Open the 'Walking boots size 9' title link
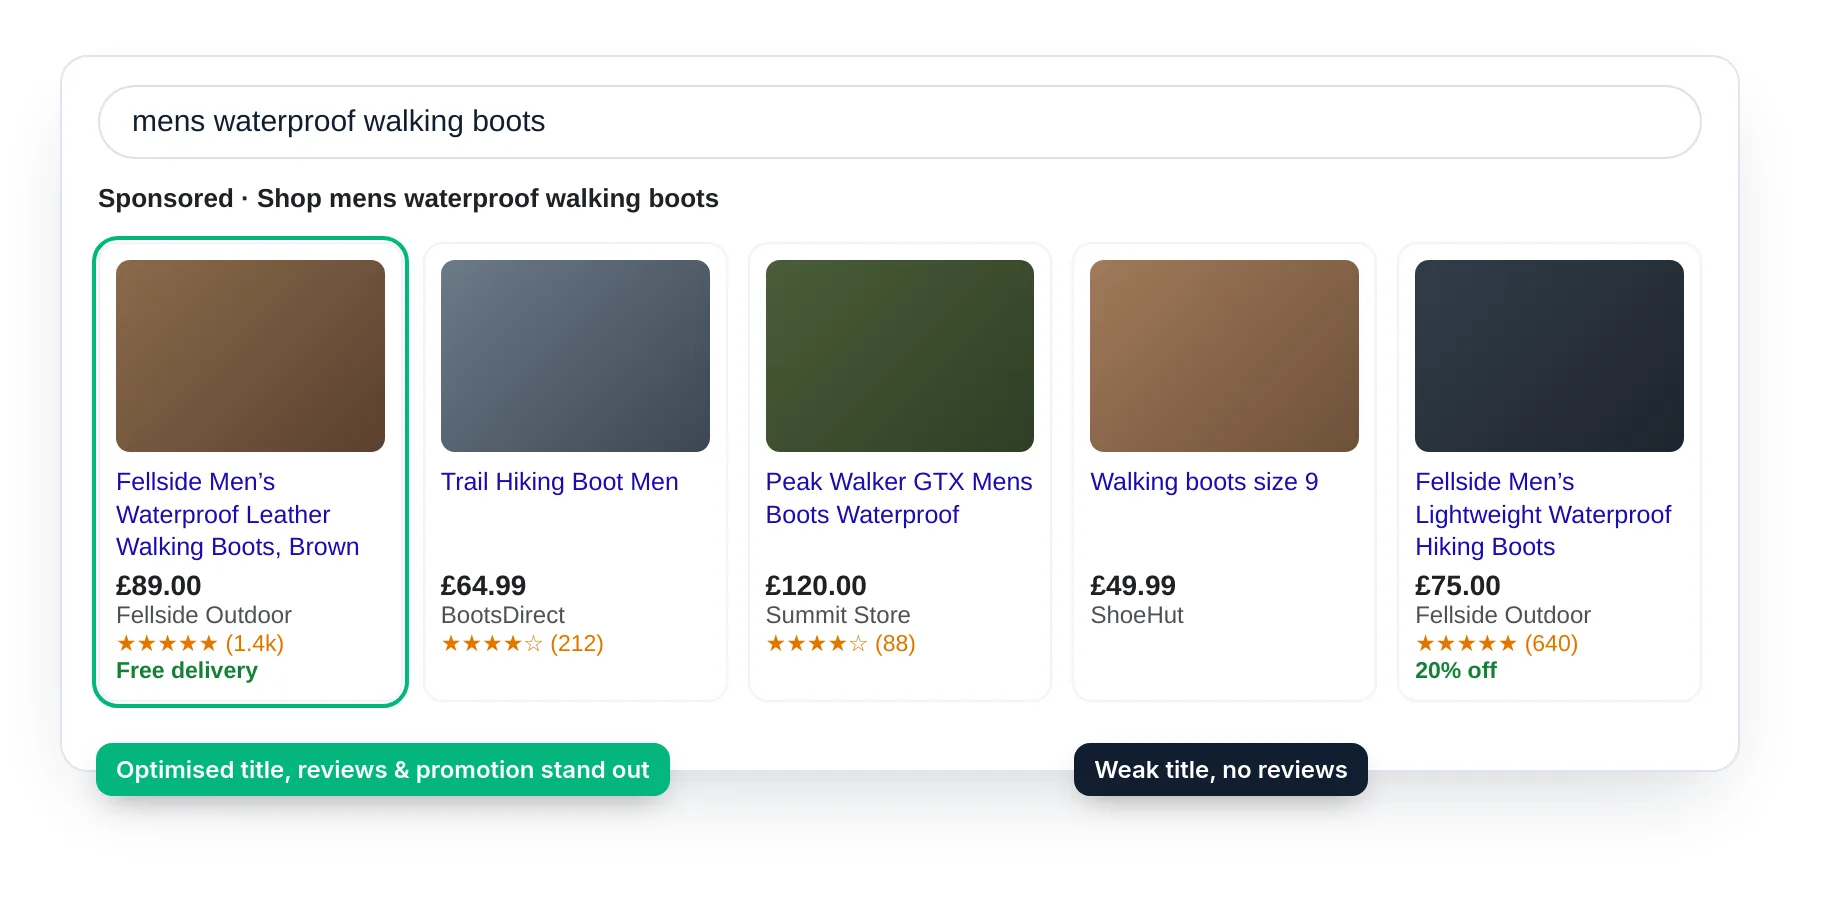Screen dimensions: 1831x899 point(1204,482)
